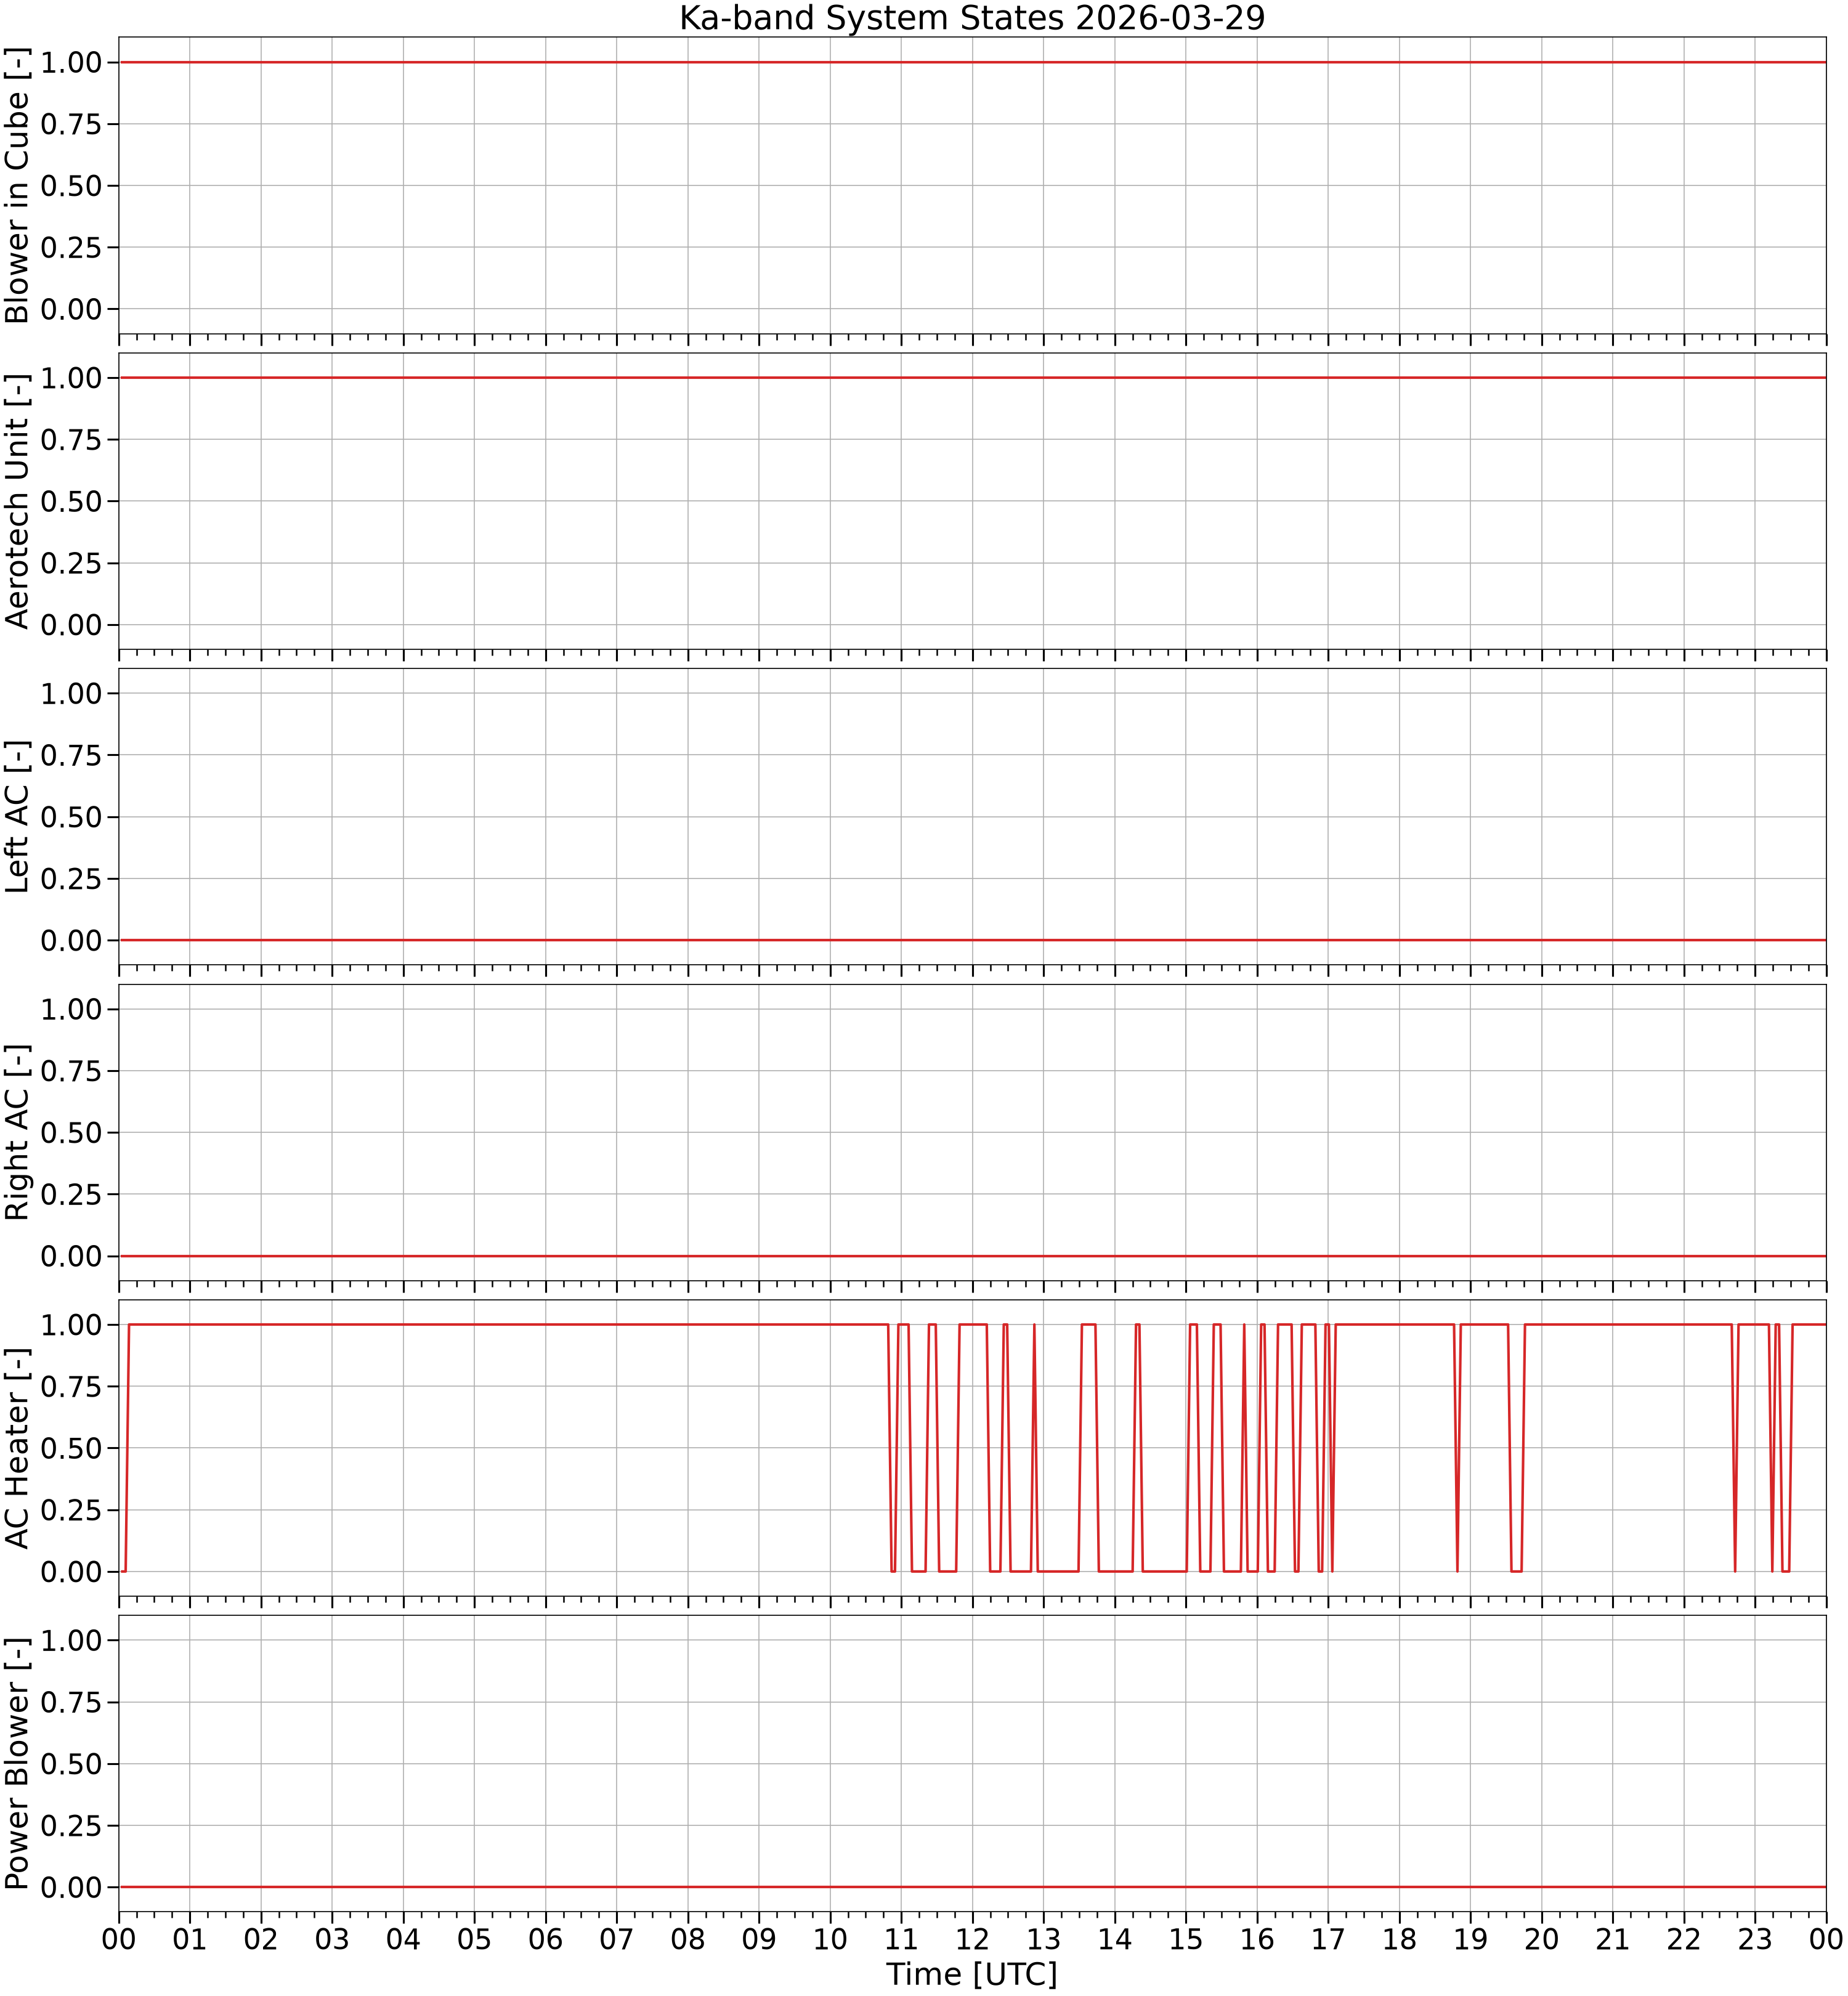Click the 06 hour tick label
1848x1996 pixels.
(546, 1940)
